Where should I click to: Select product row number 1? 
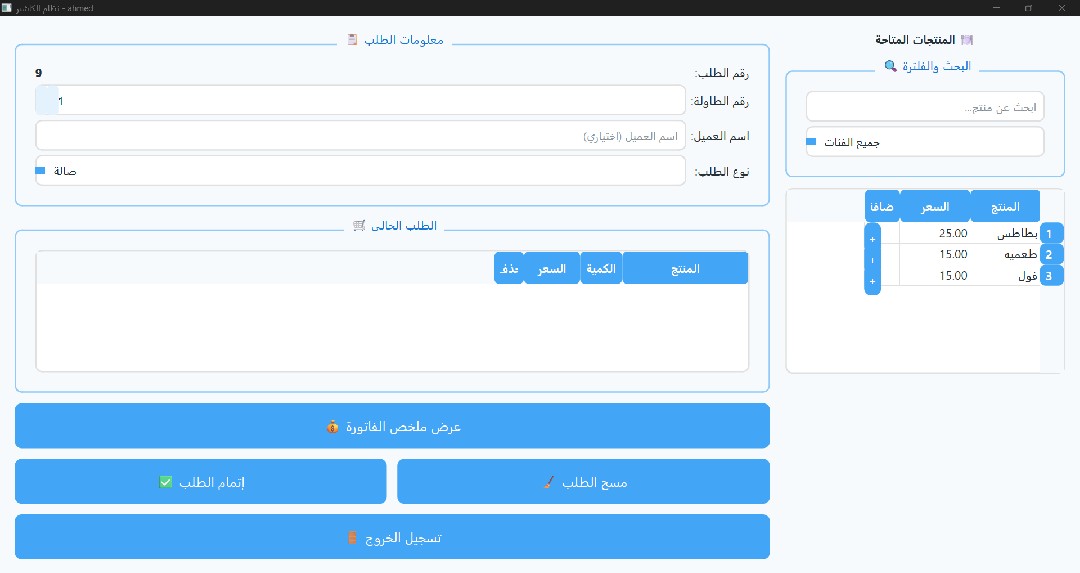tap(1050, 234)
